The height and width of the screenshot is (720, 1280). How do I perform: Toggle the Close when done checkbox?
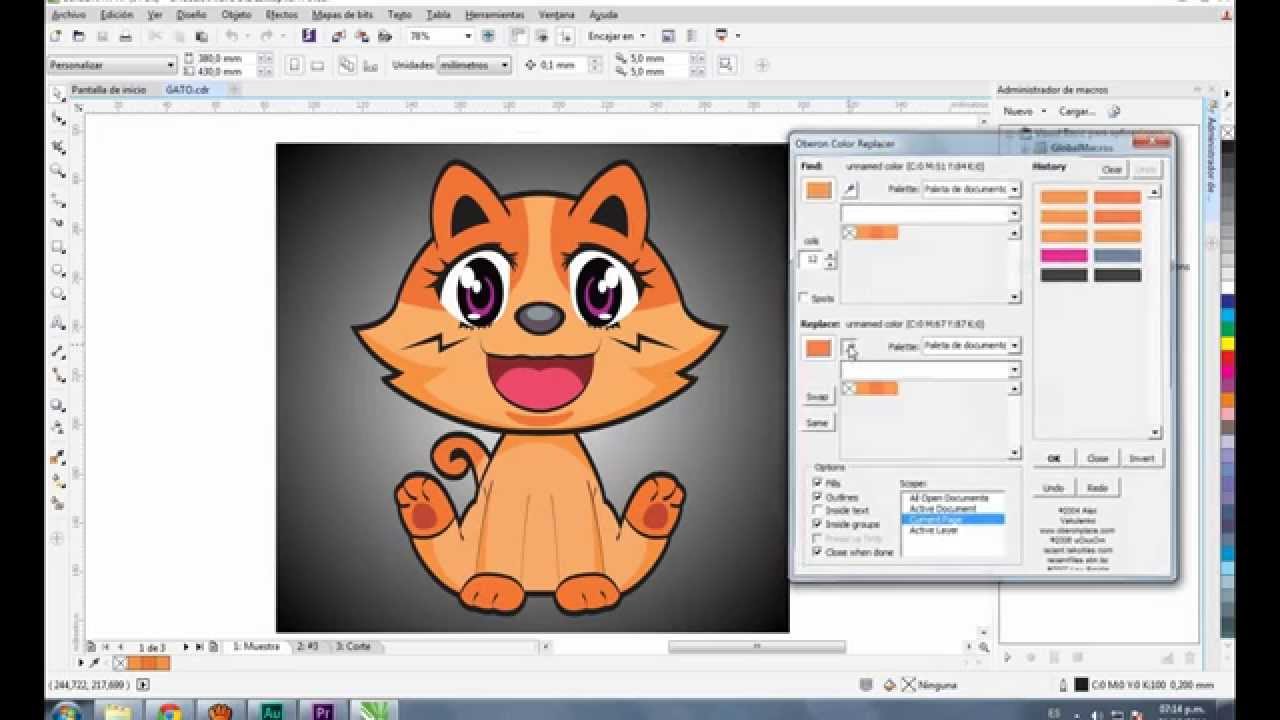point(818,552)
